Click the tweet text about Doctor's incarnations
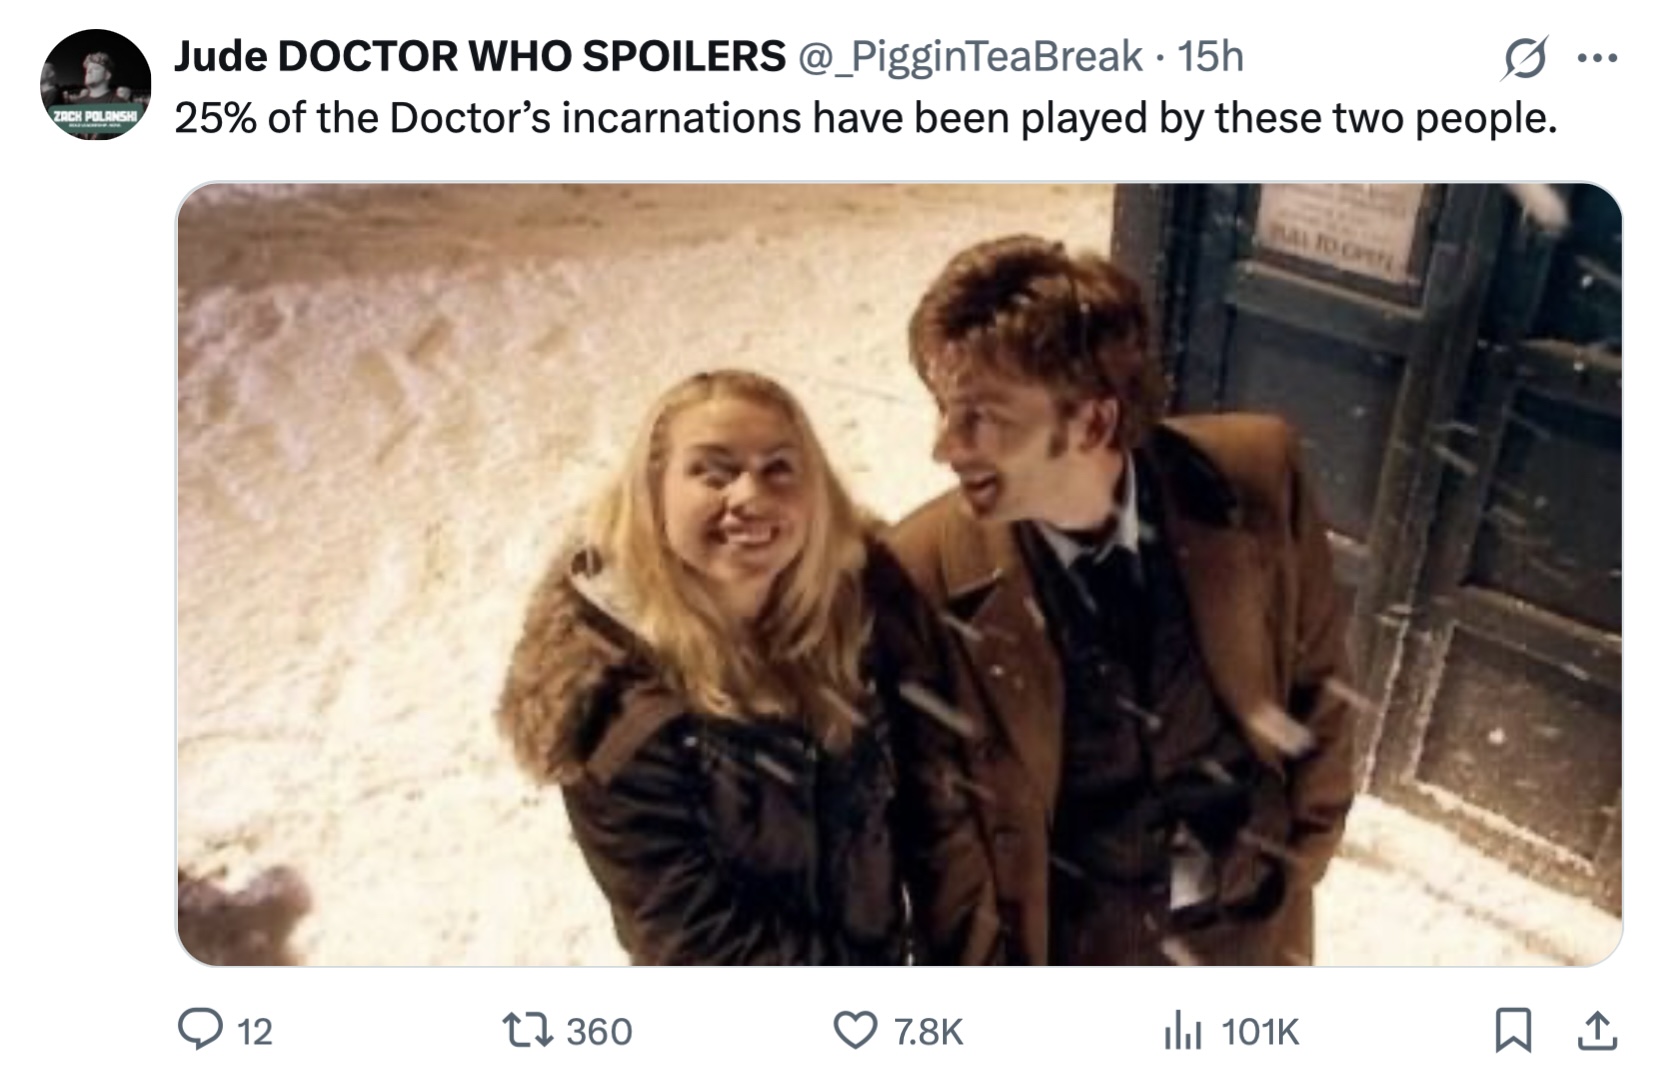This screenshot has height=1088, width=1668. 865,118
